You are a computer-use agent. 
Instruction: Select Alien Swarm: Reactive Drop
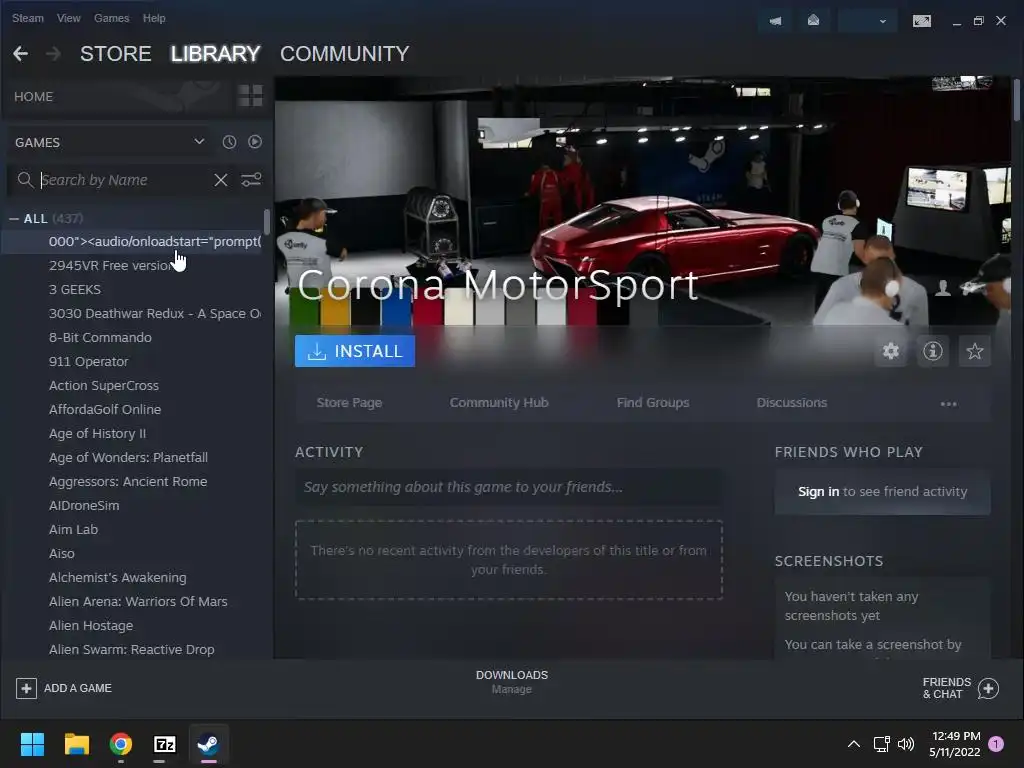[x=131, y=650]
